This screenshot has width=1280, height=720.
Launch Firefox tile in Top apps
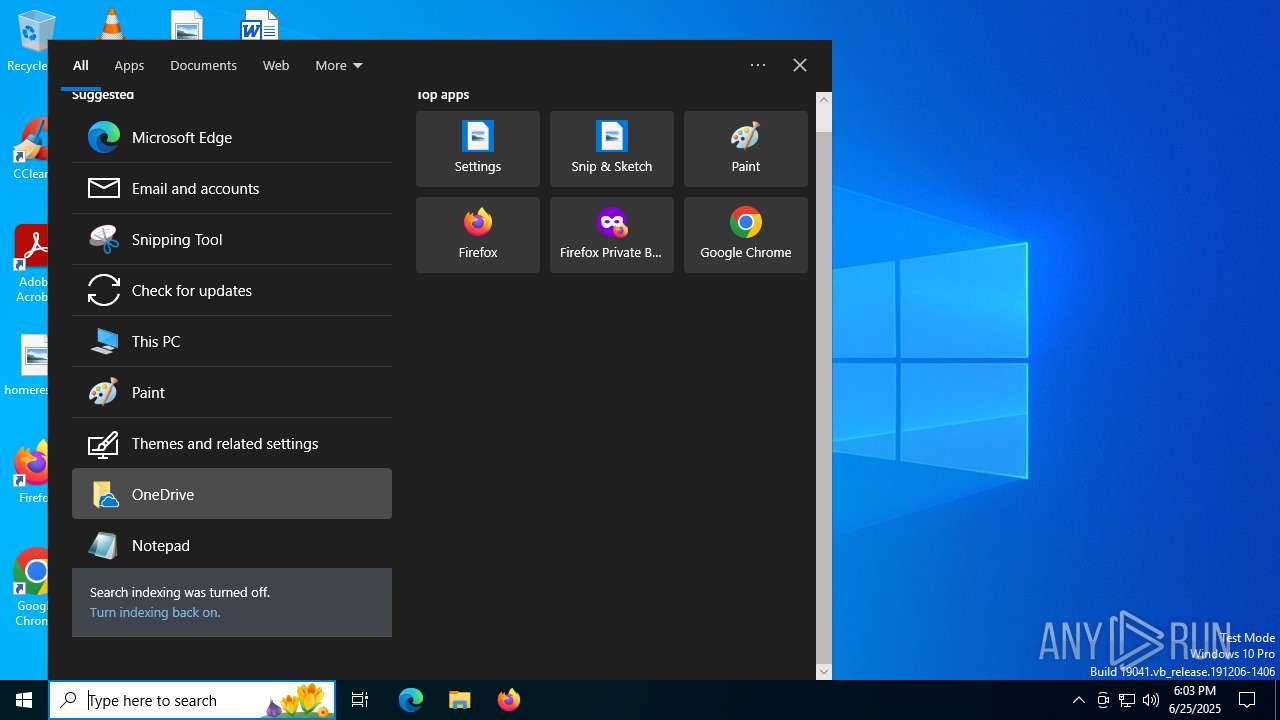tap(478, 235)
